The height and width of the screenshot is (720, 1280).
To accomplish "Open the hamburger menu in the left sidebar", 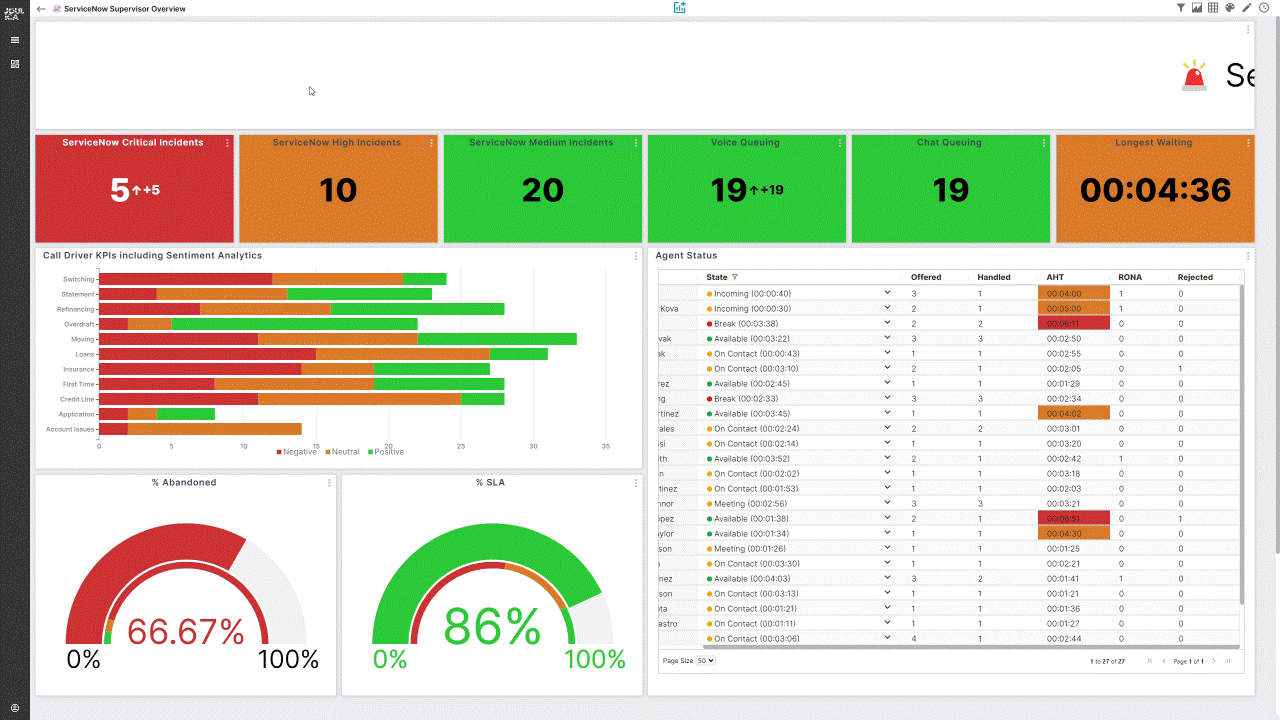I will 15,40.
